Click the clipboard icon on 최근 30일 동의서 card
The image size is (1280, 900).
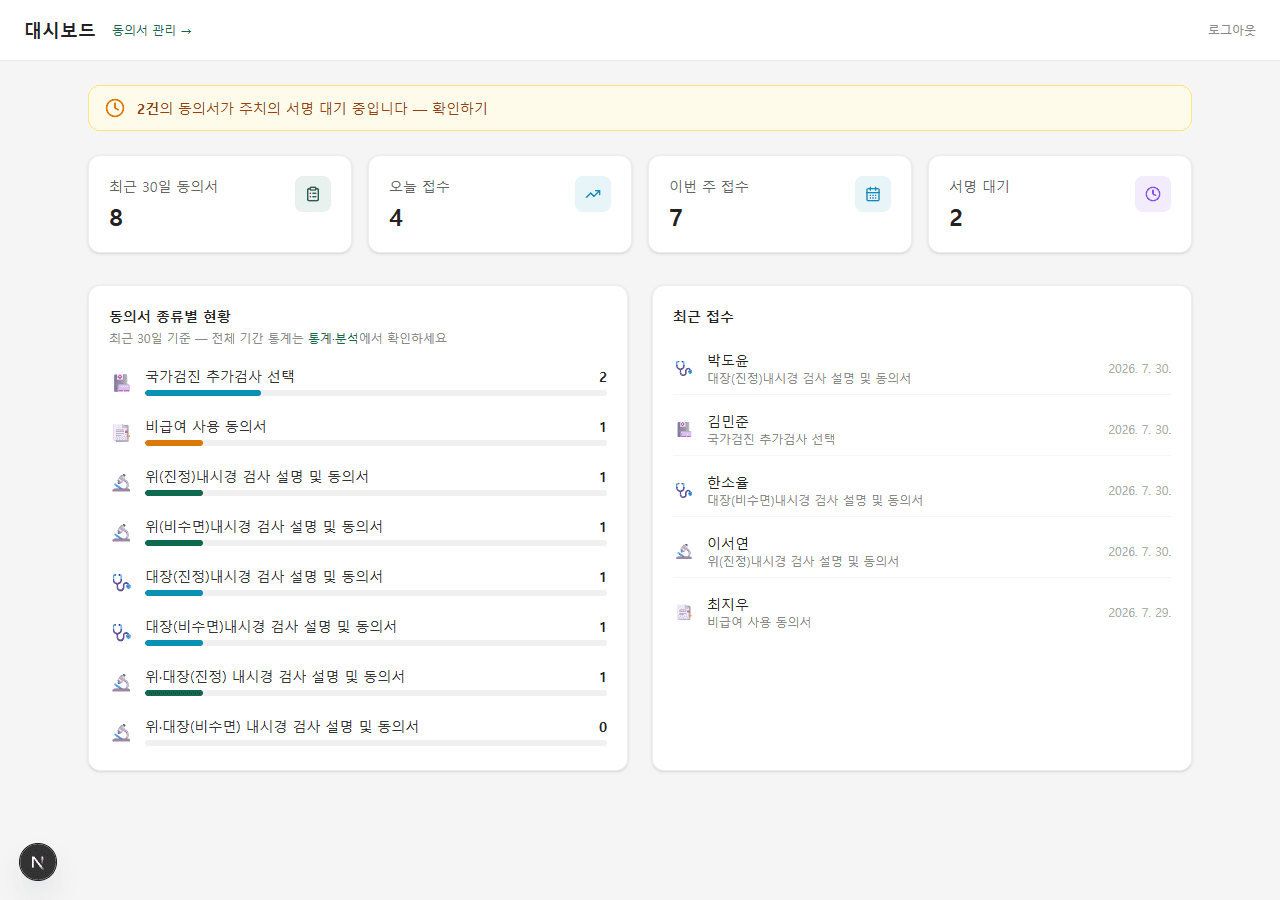(313, 194)
